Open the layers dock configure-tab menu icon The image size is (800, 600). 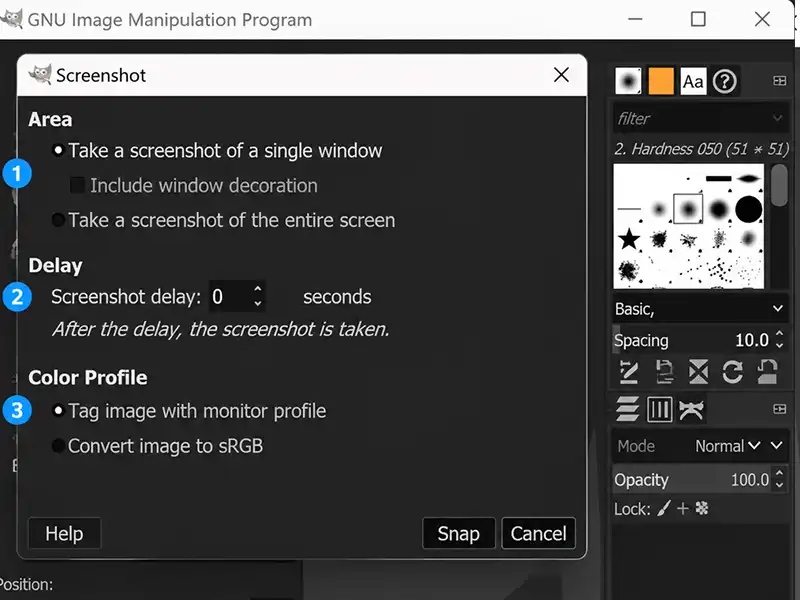click(779, 409)
